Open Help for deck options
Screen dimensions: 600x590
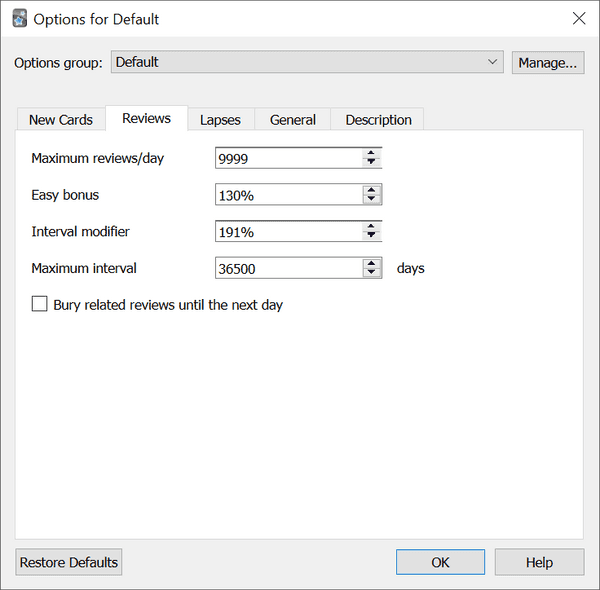pyautogui.click(x=539, y=562)
